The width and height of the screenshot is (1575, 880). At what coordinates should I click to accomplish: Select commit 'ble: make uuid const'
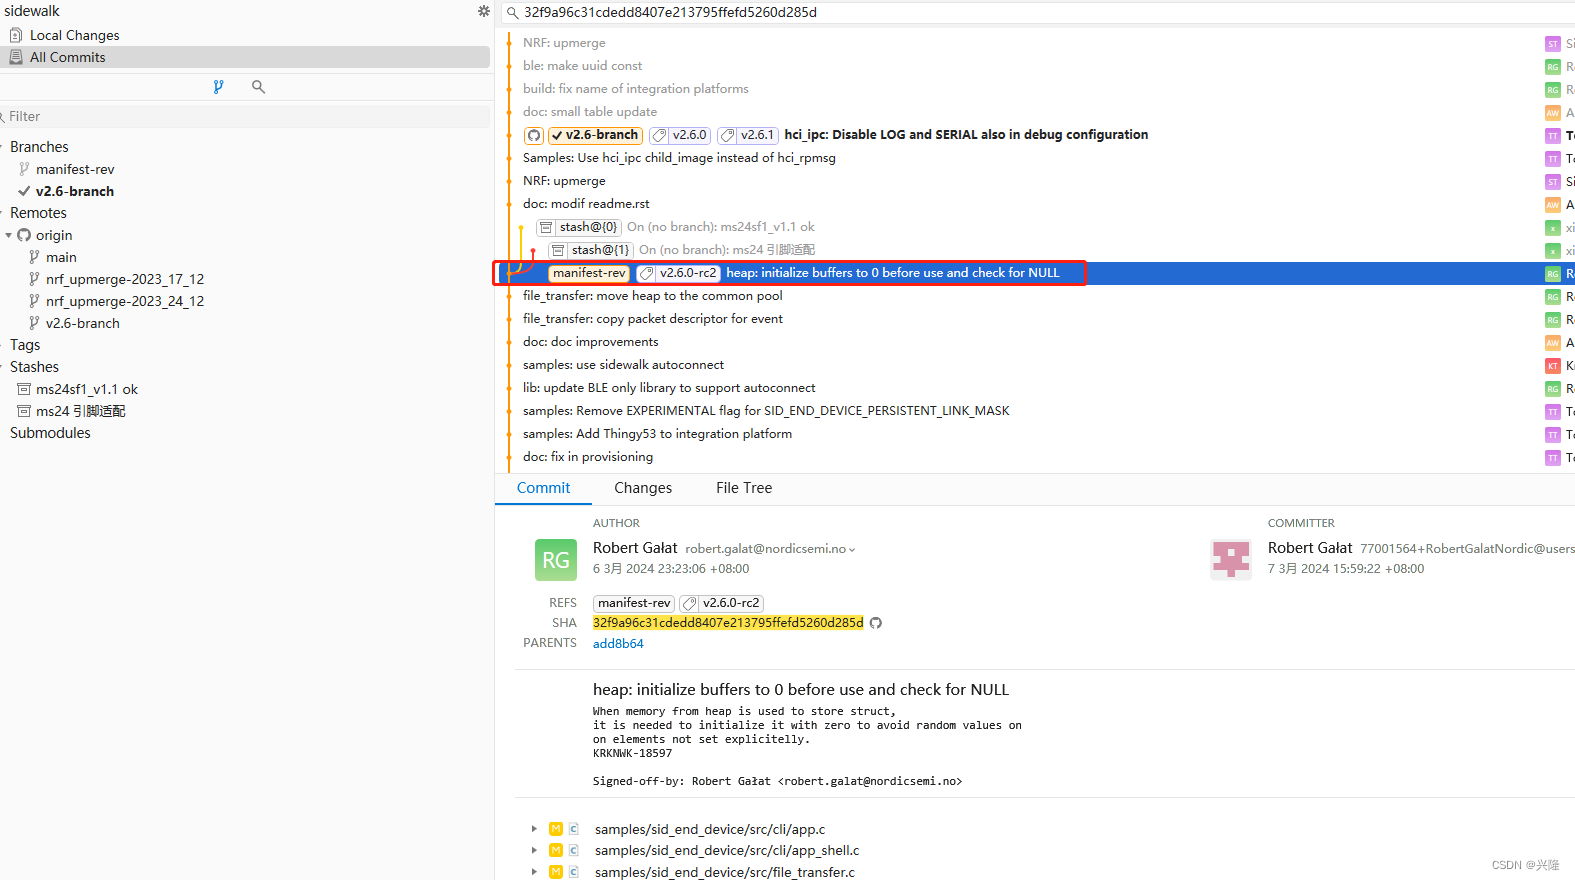[582, 66]
